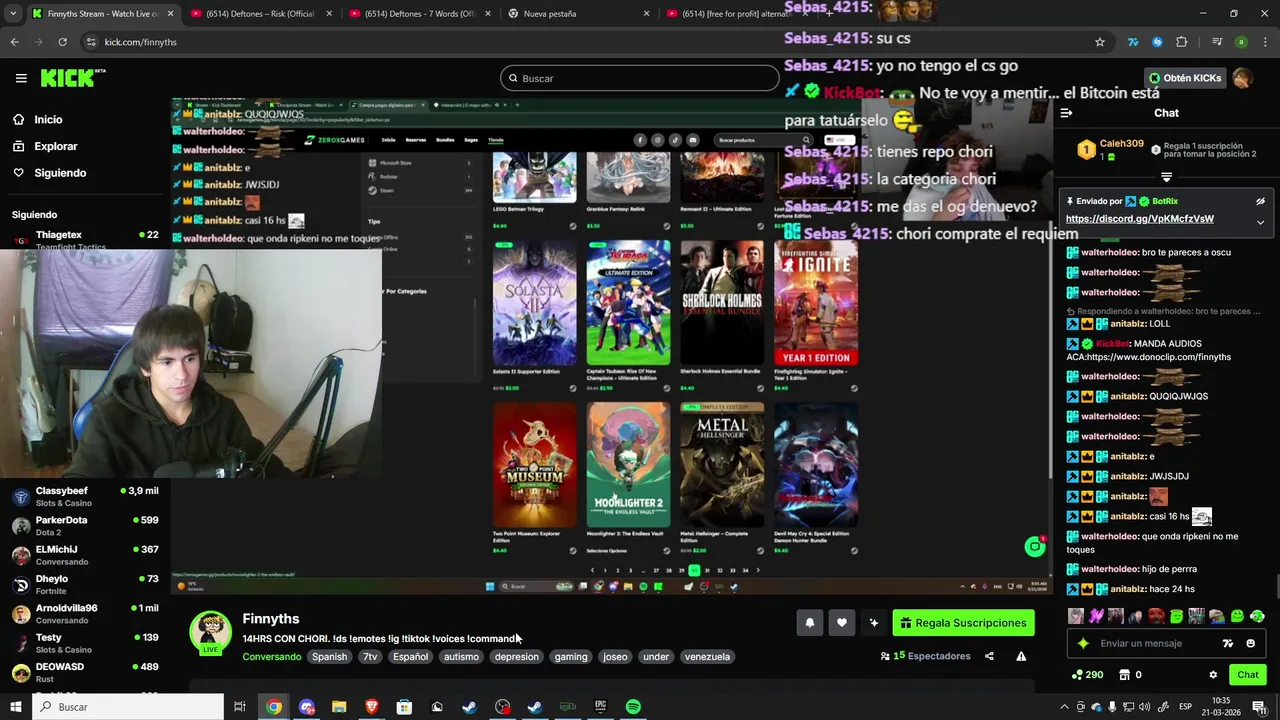This screenshot has width=1280, height=720.
Task: Click the notification bell for Finnyths
Action: (x=810, y=623)
